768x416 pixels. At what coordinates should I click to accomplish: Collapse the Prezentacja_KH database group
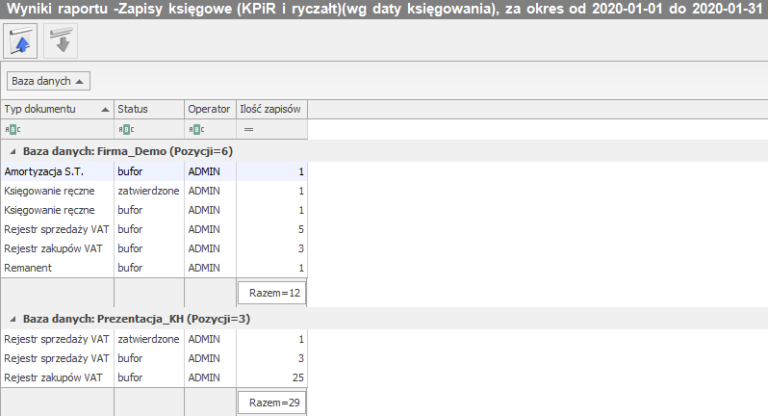click(x=13, y=319)
